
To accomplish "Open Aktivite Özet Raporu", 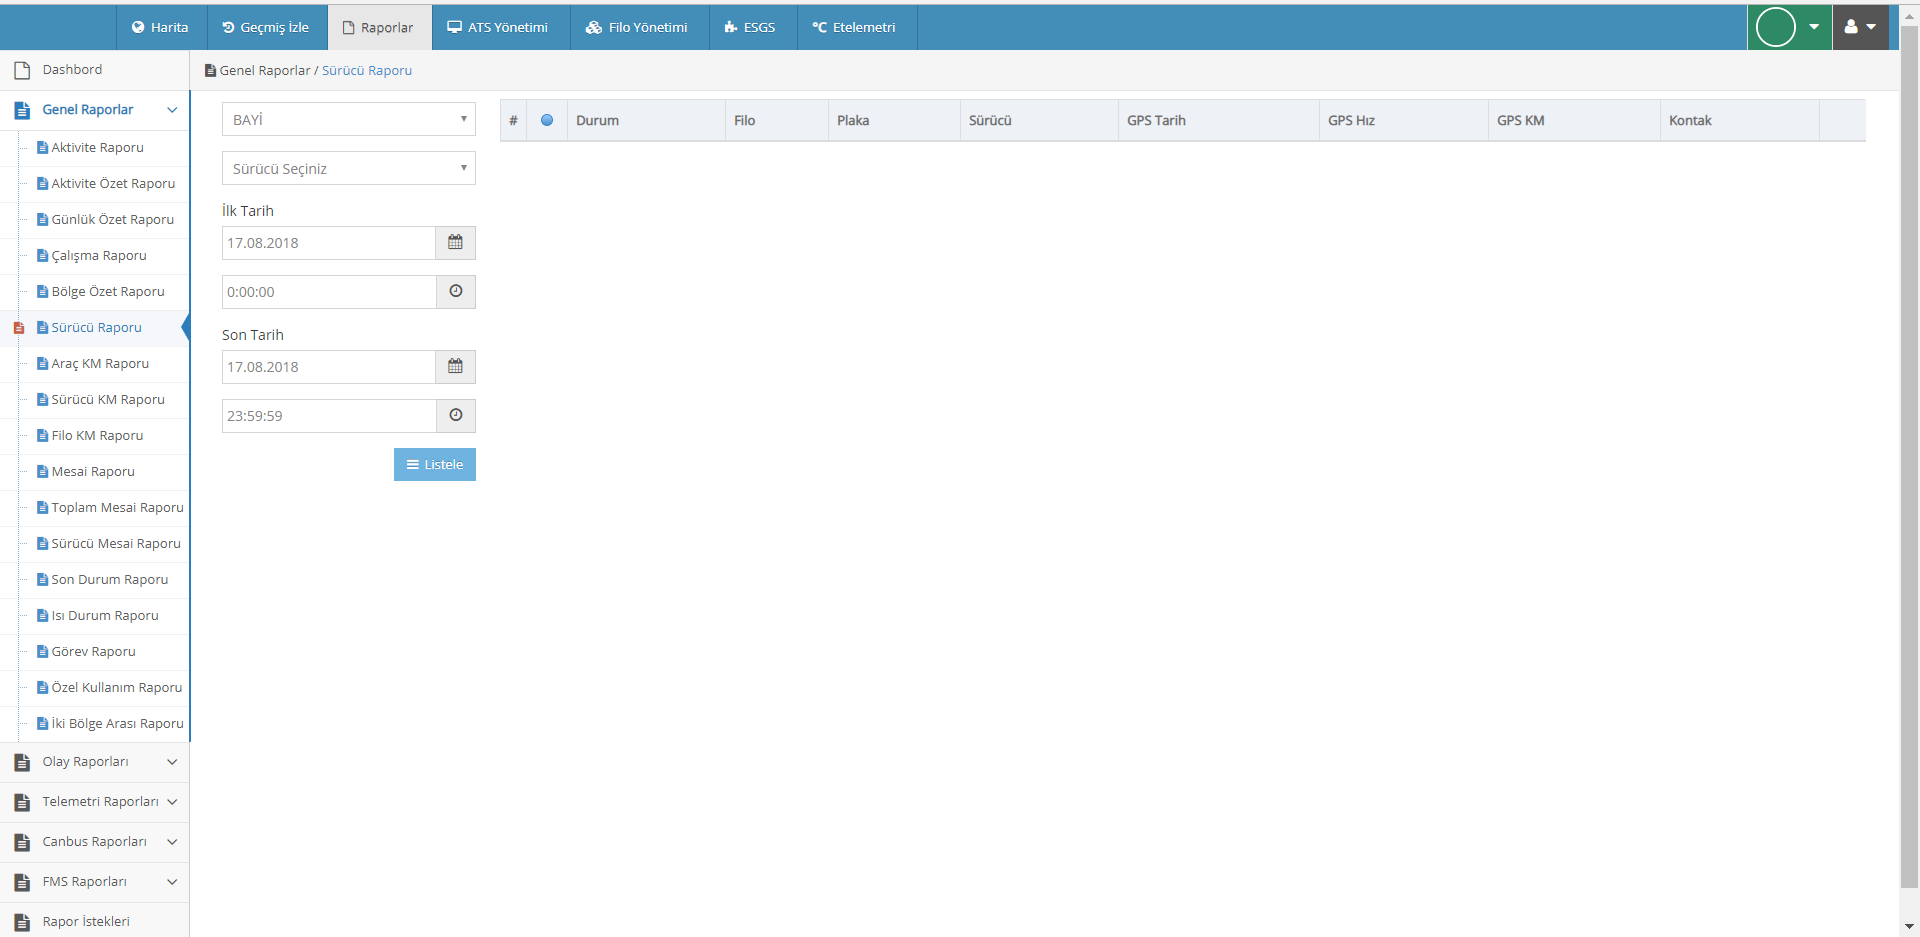I will [113, 183].
